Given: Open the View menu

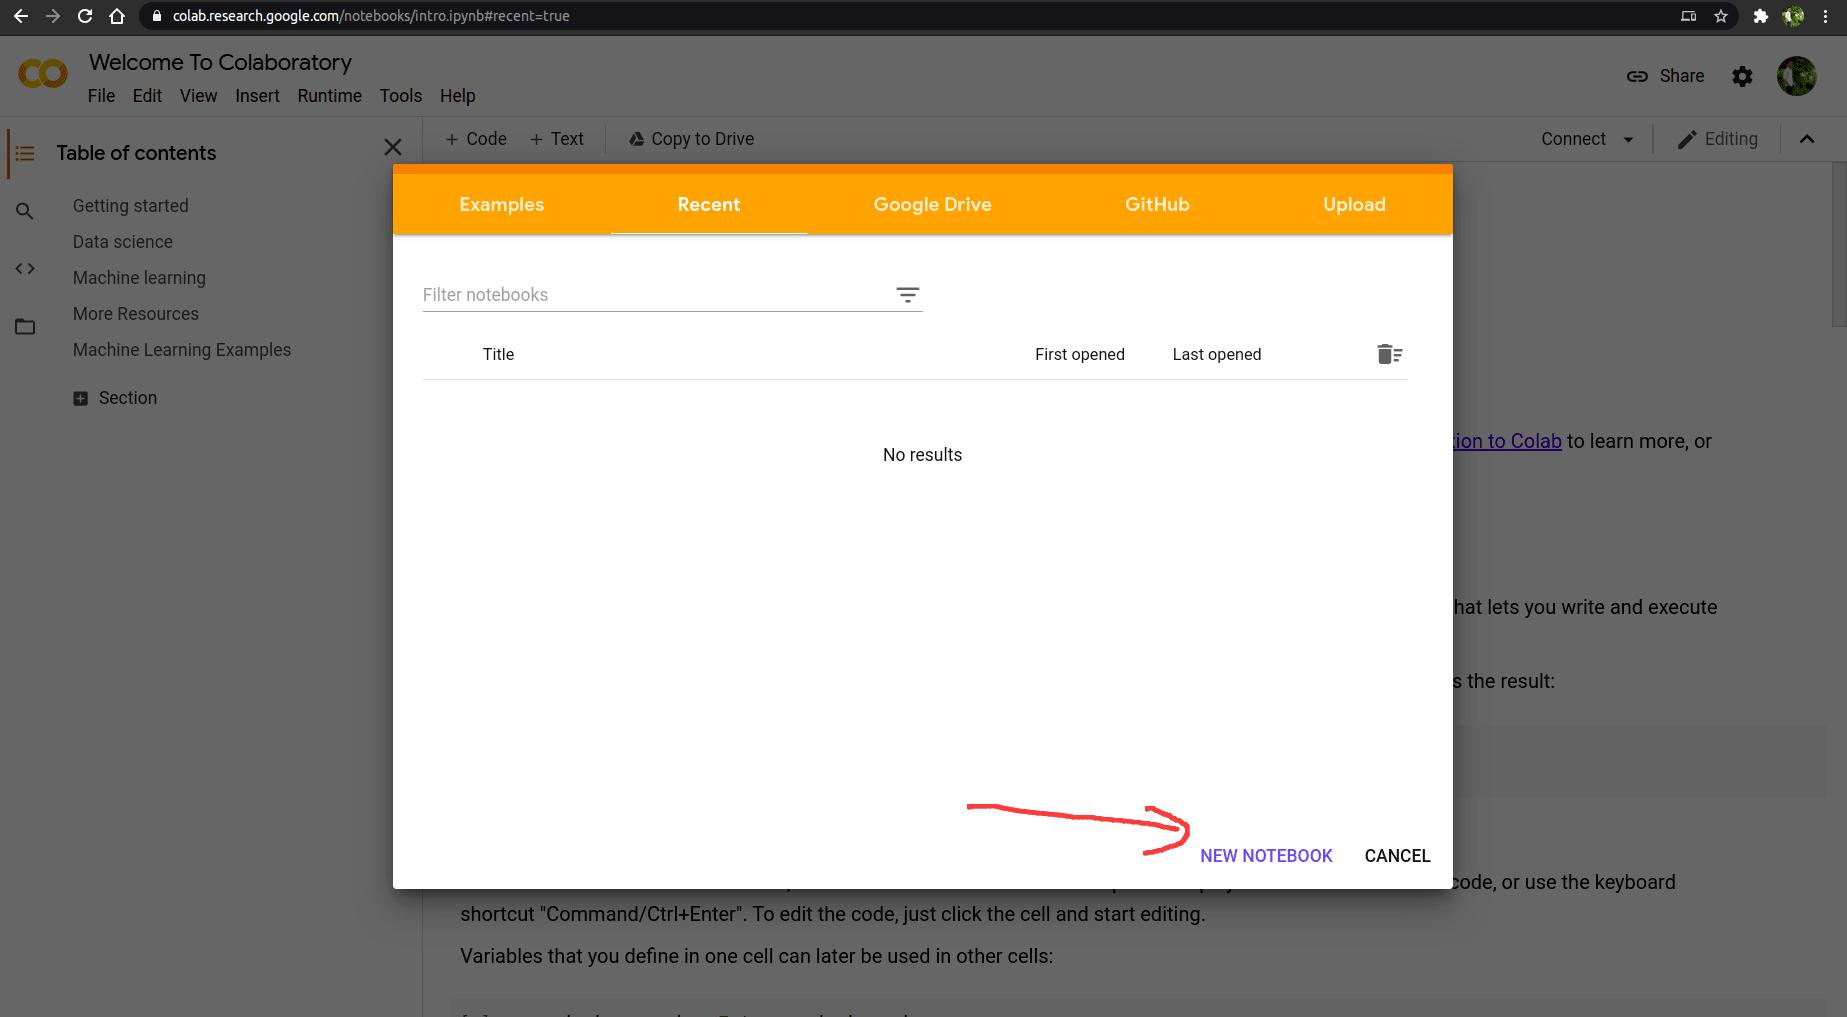Looking at the screenshot, I should 198,96.
